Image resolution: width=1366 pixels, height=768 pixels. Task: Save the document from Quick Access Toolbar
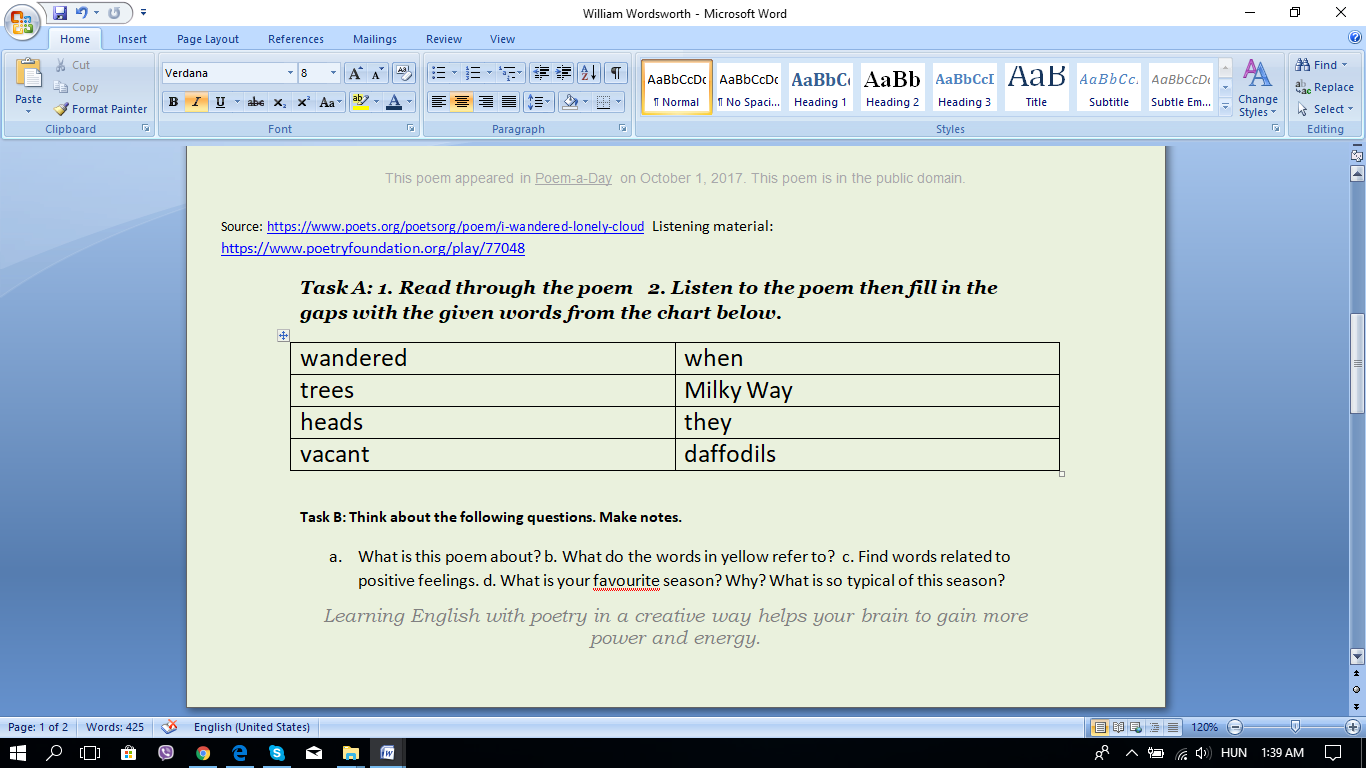(x=60, y=13)
